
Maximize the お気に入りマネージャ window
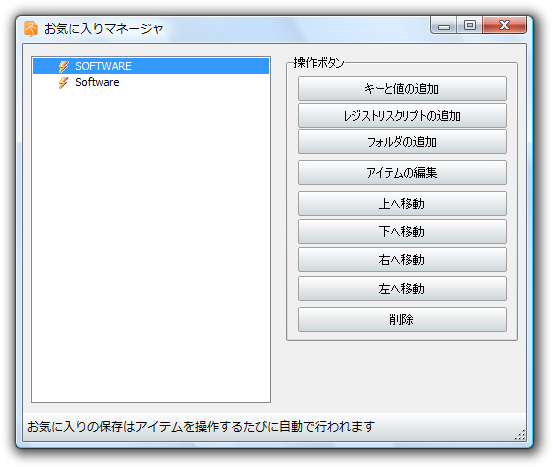pos(470,25)
